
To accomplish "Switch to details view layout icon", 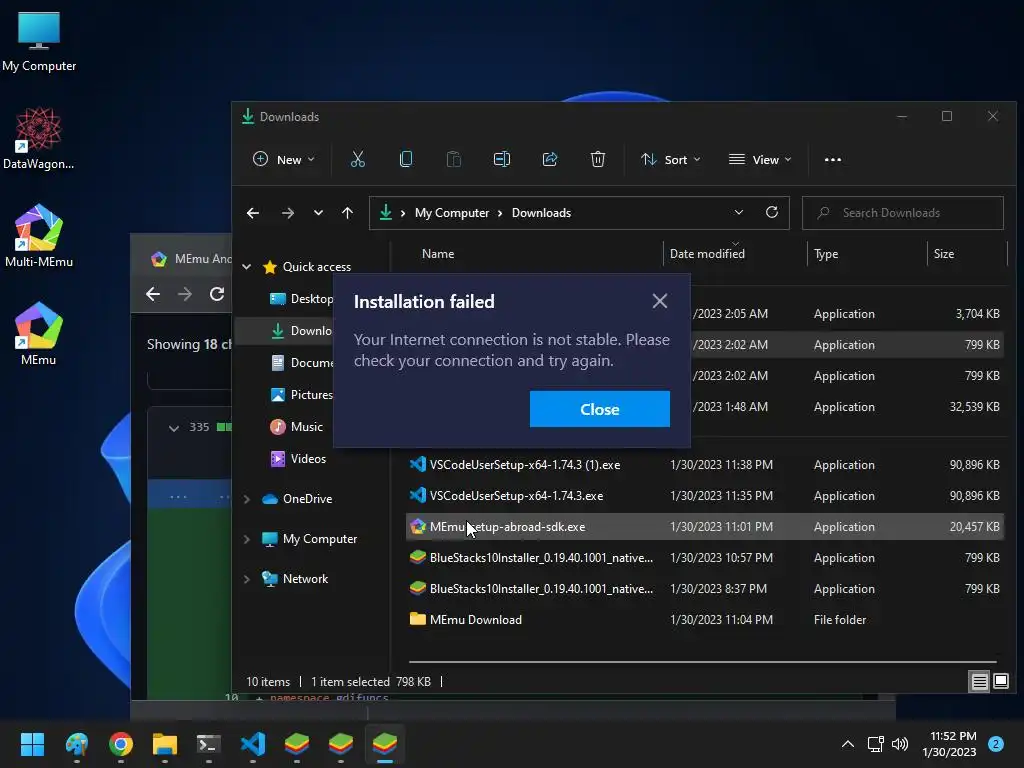I will click(x=980, y=682).
